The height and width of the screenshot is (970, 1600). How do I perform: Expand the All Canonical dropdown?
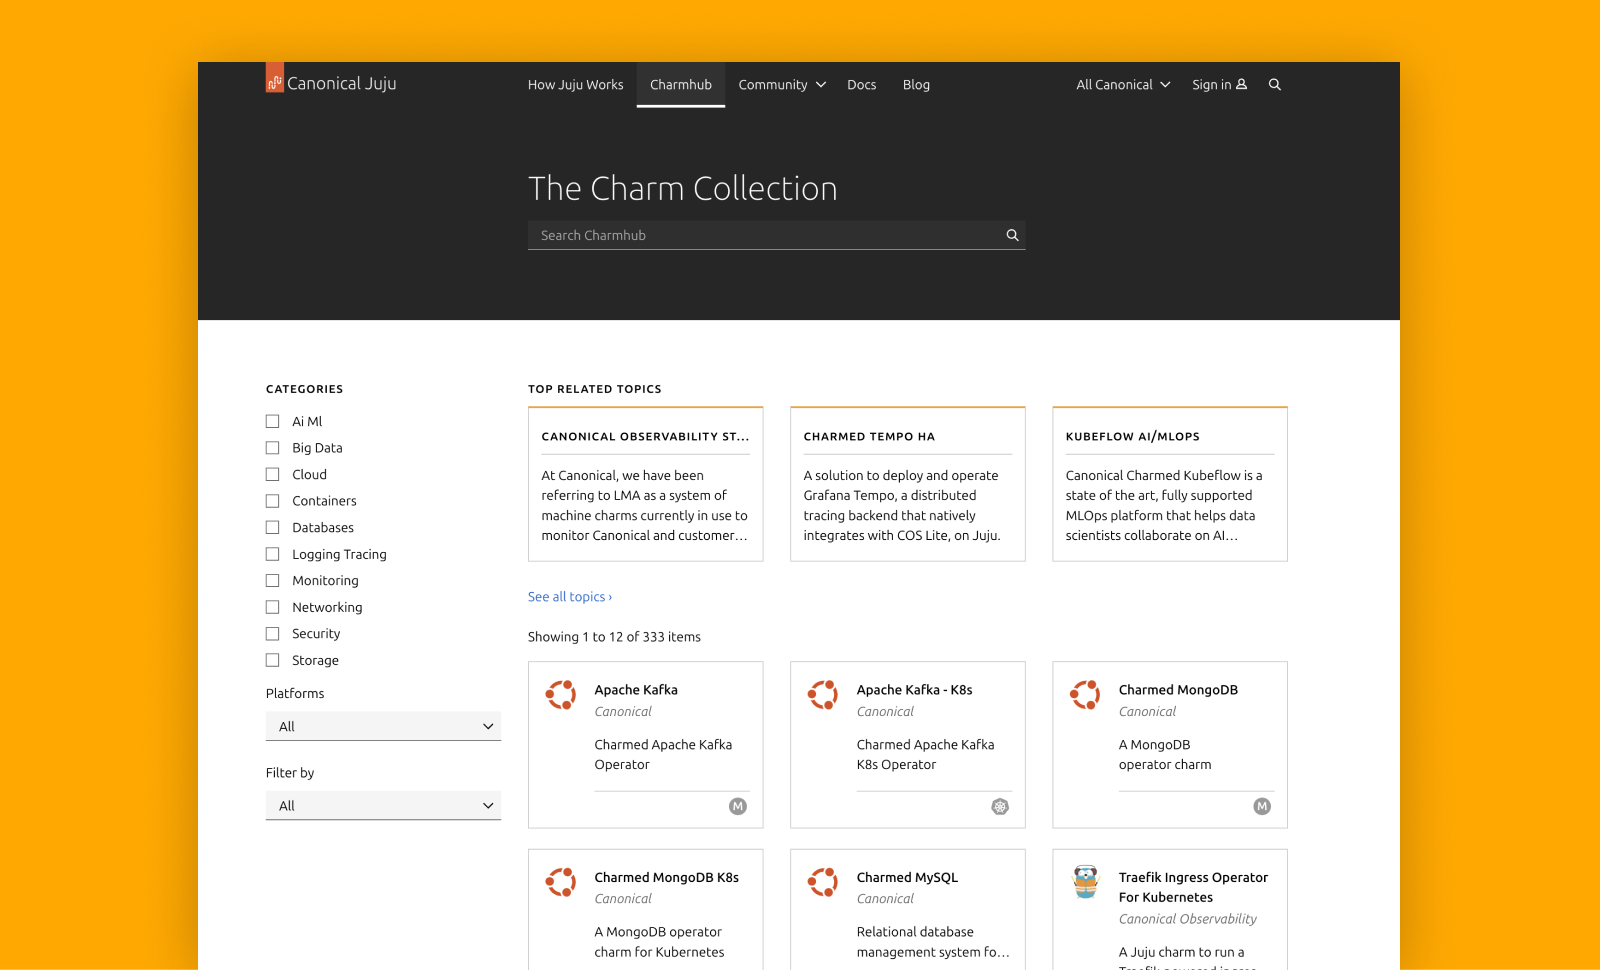tap(1123, 85)
